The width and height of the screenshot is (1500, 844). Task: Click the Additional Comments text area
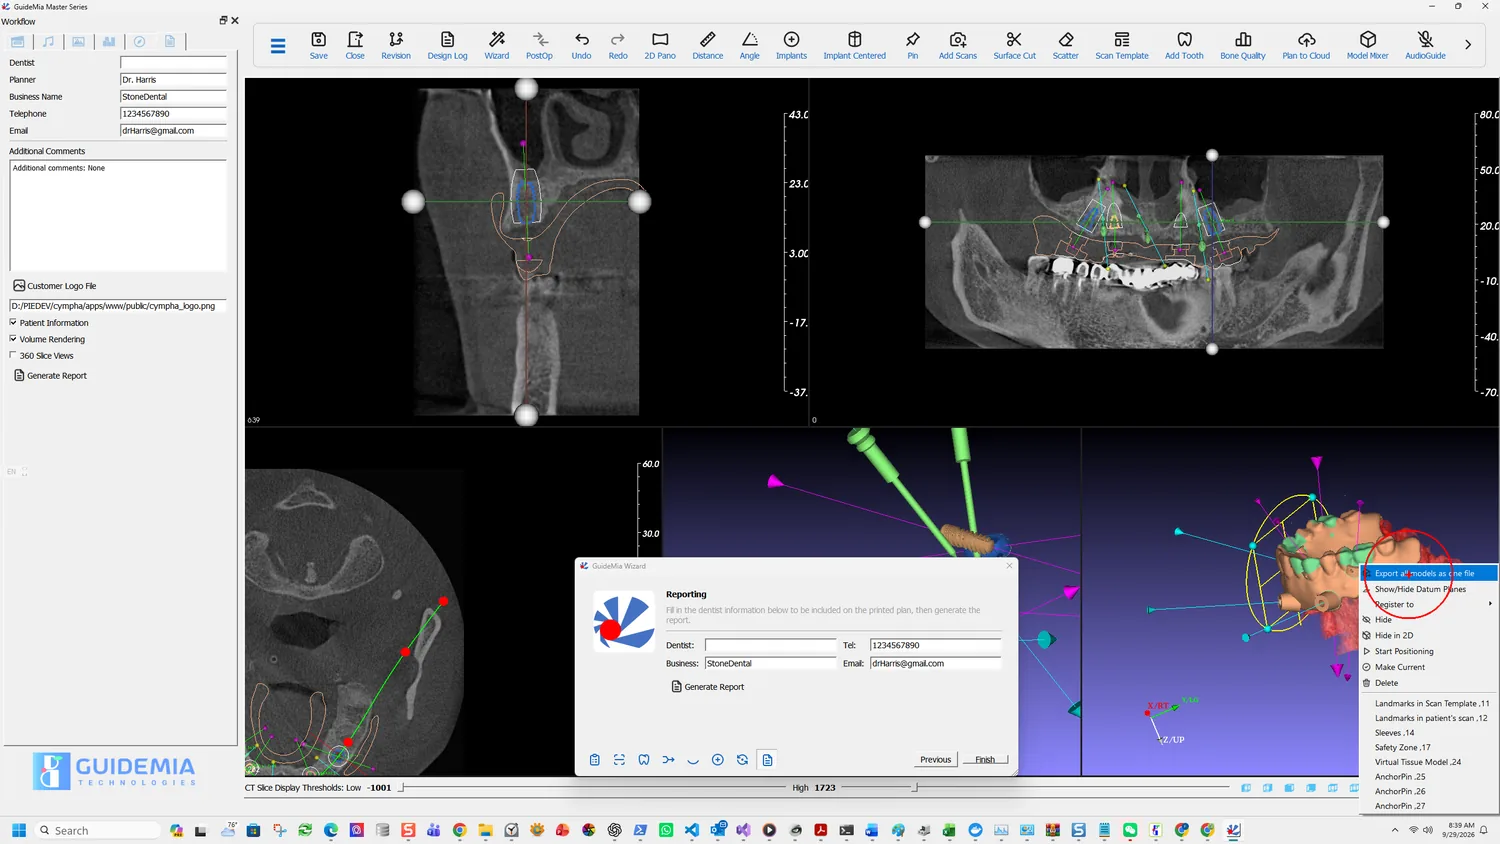[x=118, y=215]
